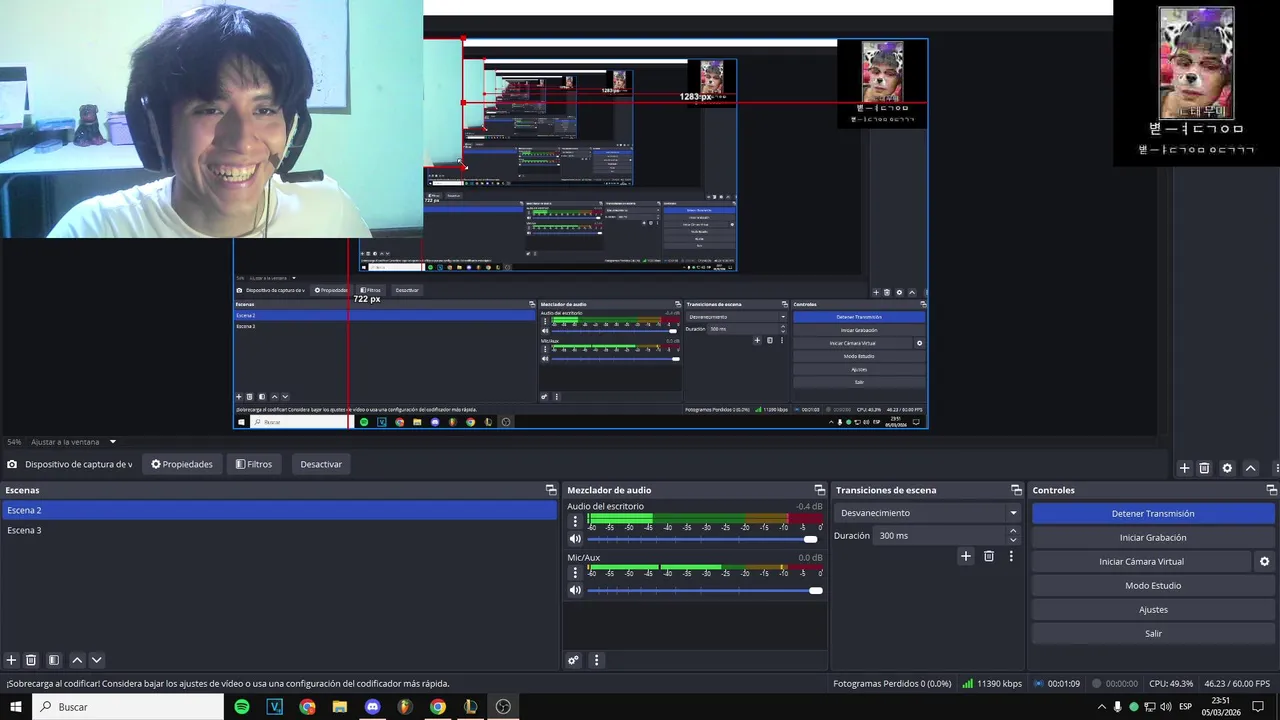The image size is (1280, 720).
Task: Click the Fotogramas Perdidos 0 (0.0%) status text
Action: click(x=892, y=684)
